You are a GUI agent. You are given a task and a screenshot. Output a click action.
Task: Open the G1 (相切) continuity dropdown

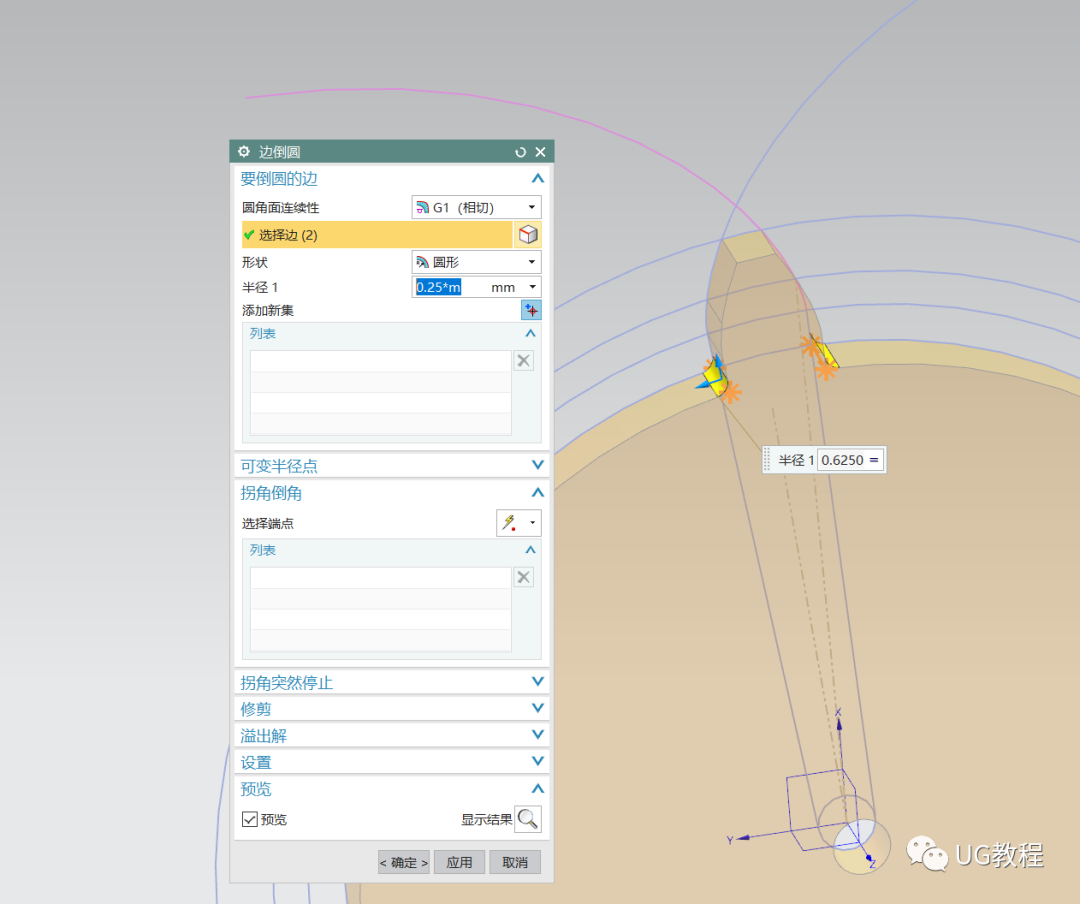point(532,207)
